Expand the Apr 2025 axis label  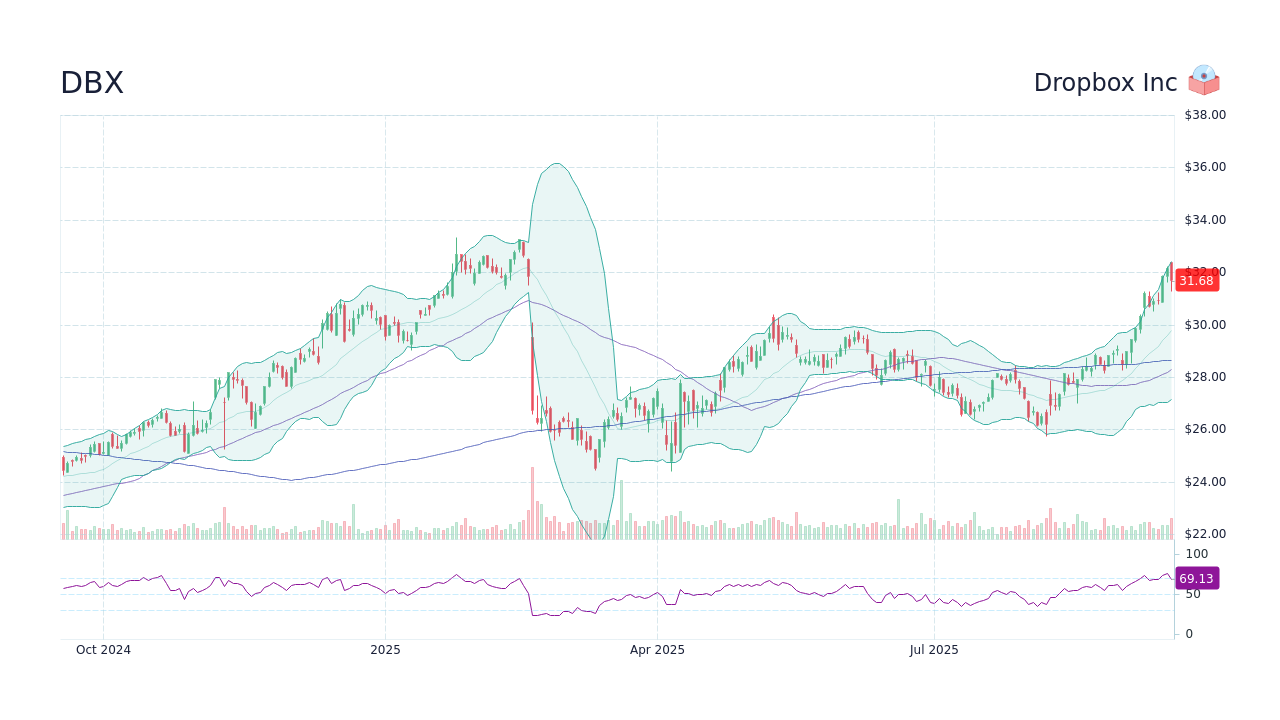pyautogui.click(x=659, y=649)
